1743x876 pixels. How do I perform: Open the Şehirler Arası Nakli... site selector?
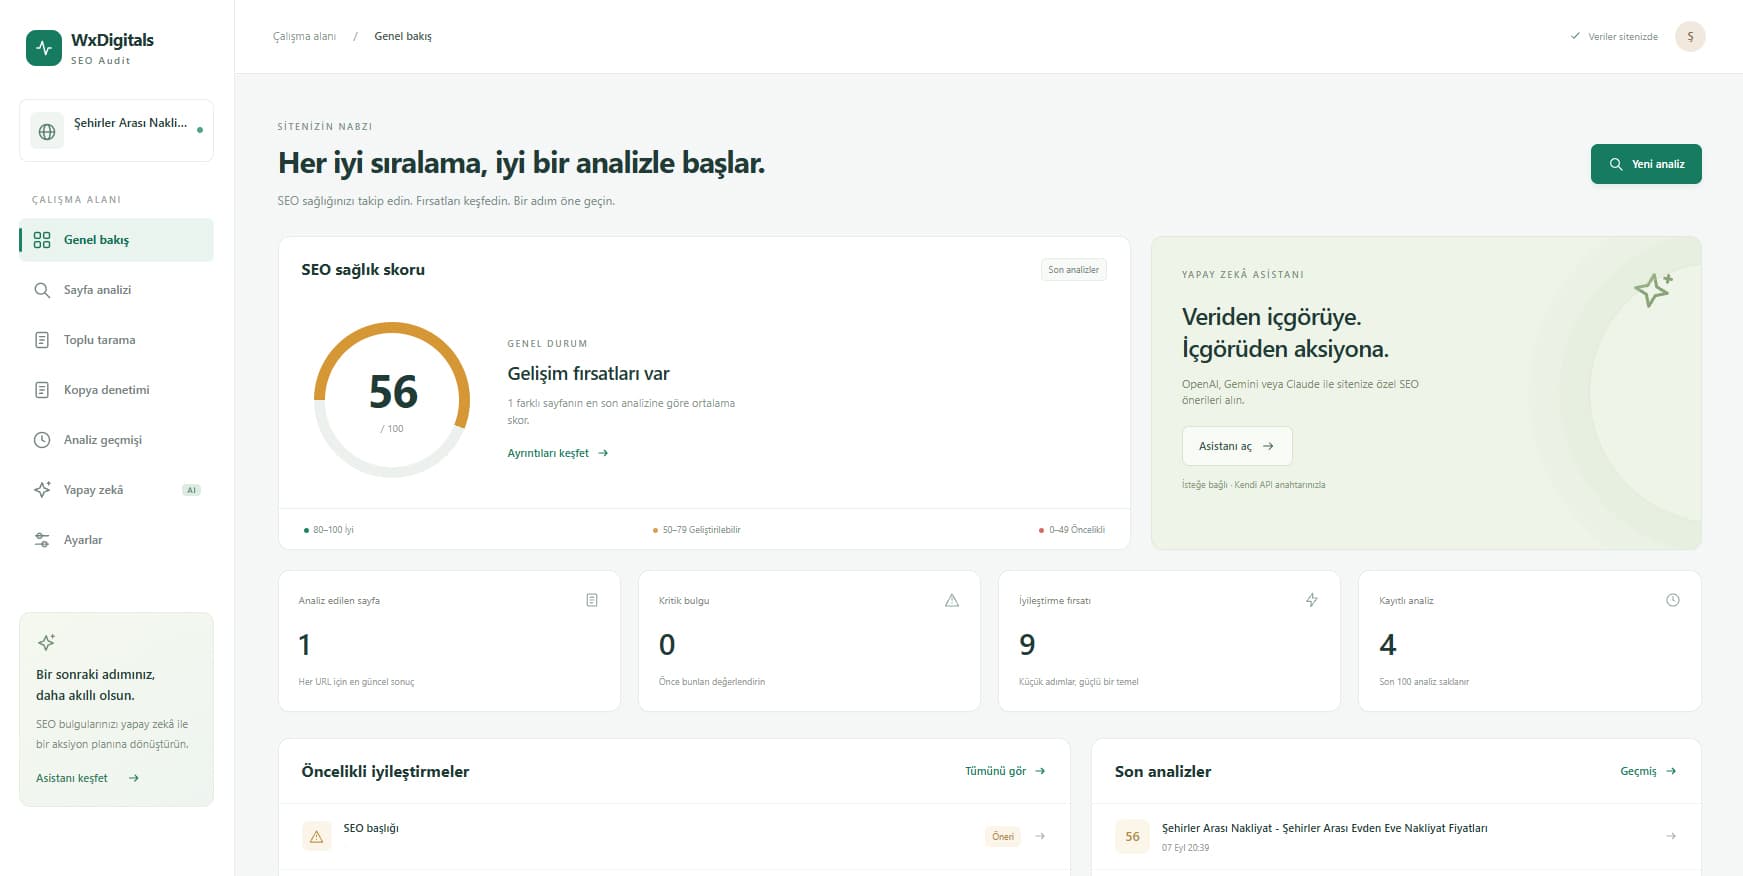coord(116,131)
